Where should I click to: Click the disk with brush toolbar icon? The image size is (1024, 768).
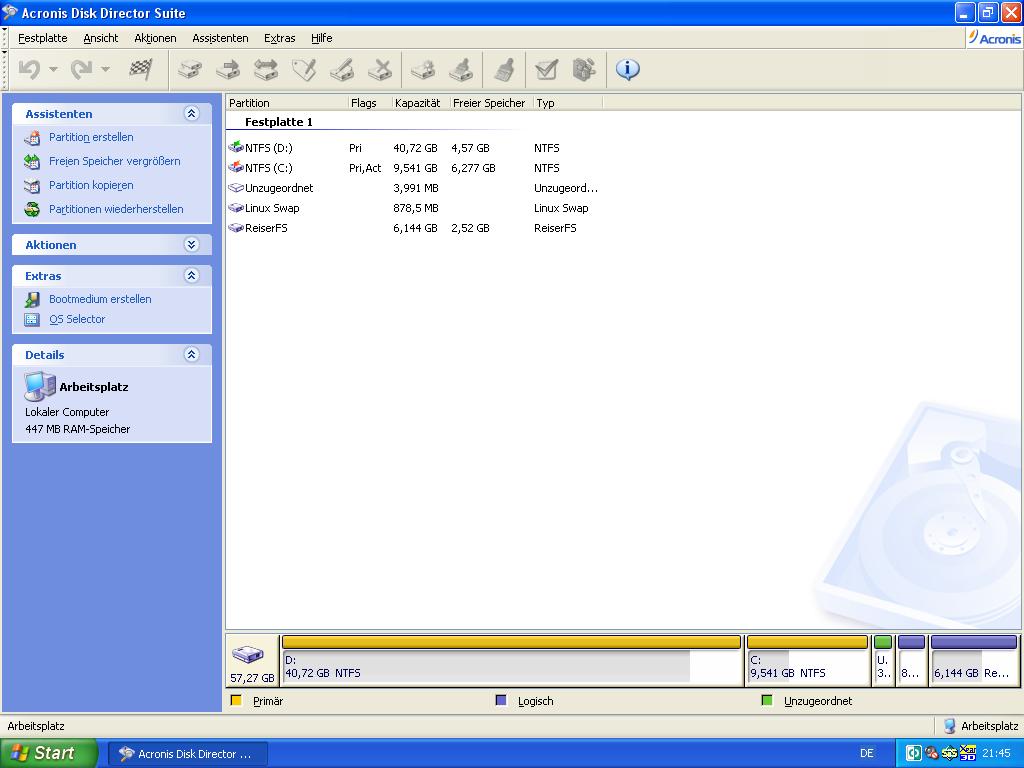click(461, 69)
